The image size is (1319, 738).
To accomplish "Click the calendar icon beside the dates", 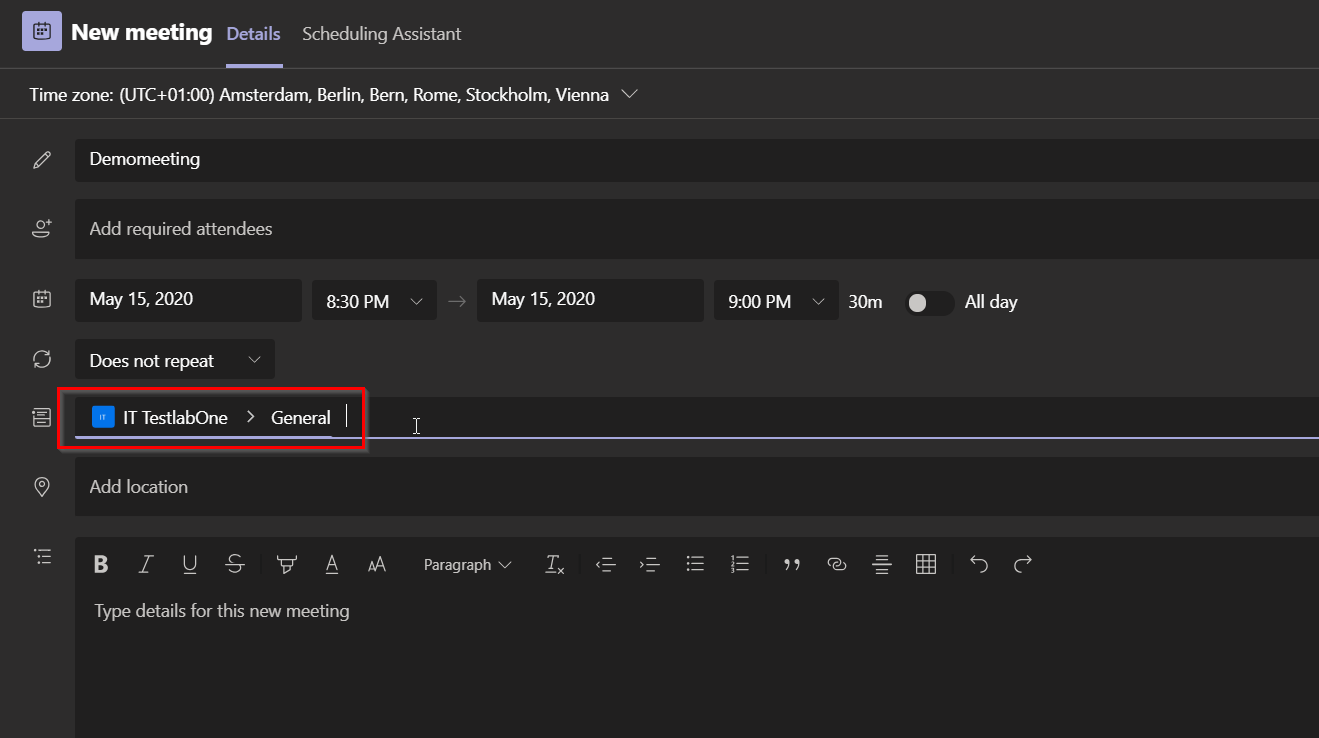I will (x=42, y=299).
